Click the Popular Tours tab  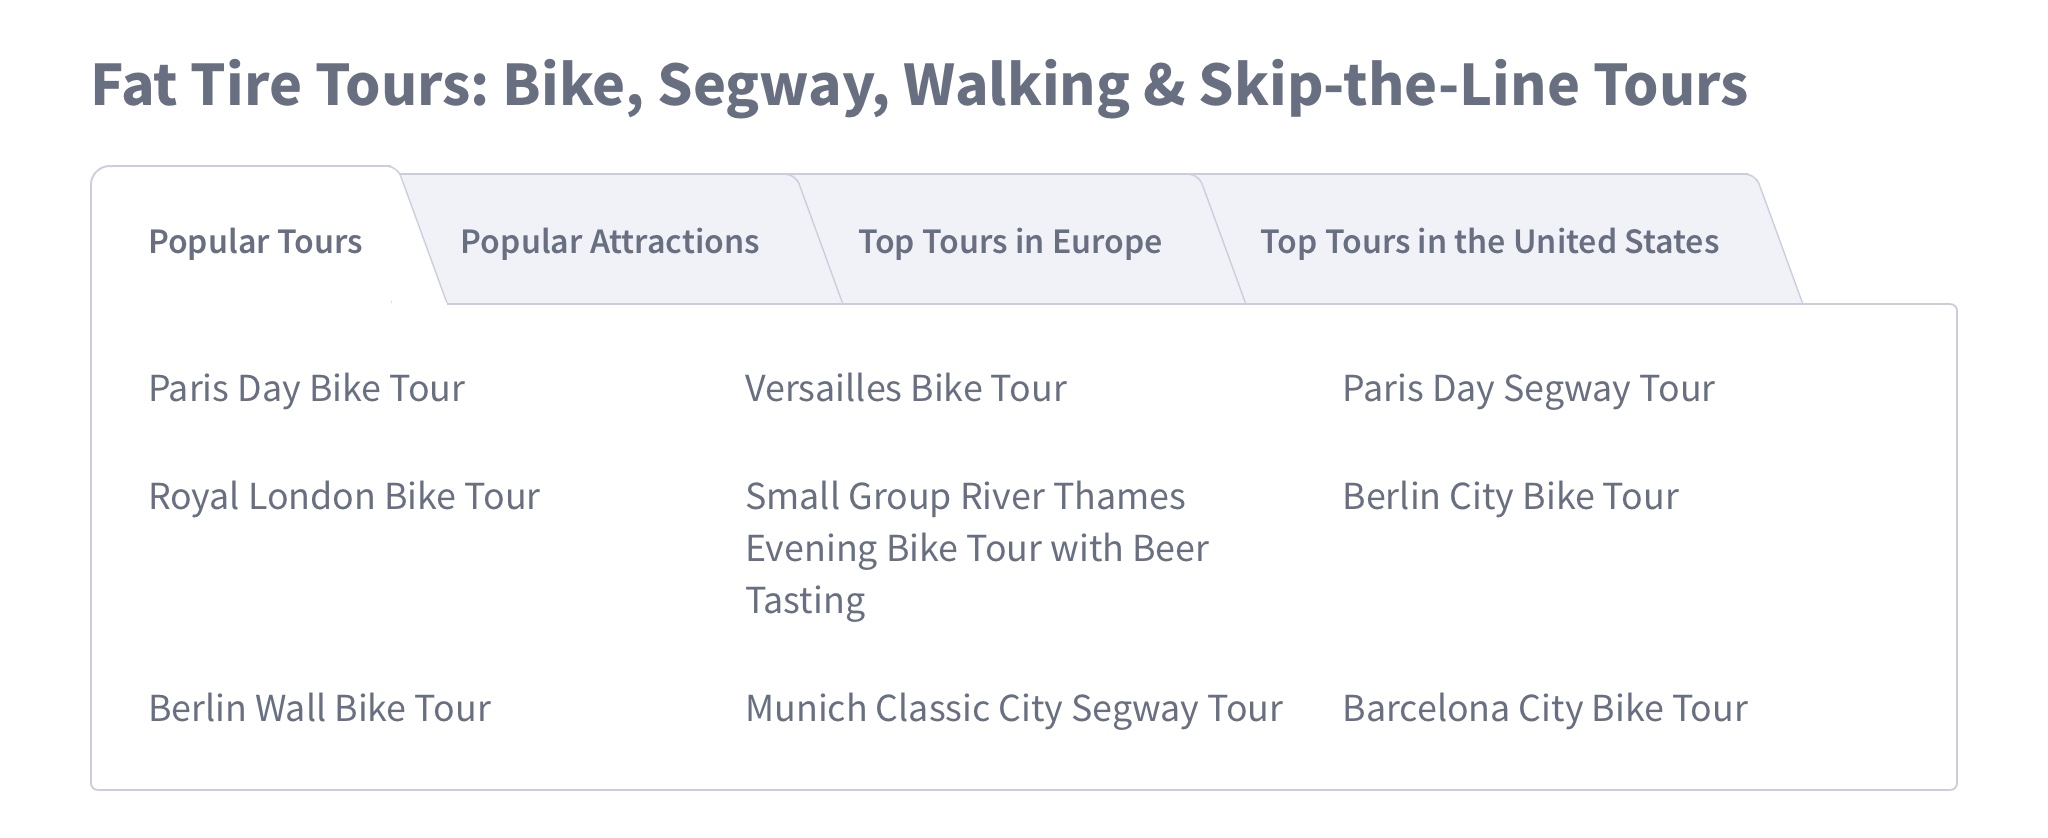point(255,242)
